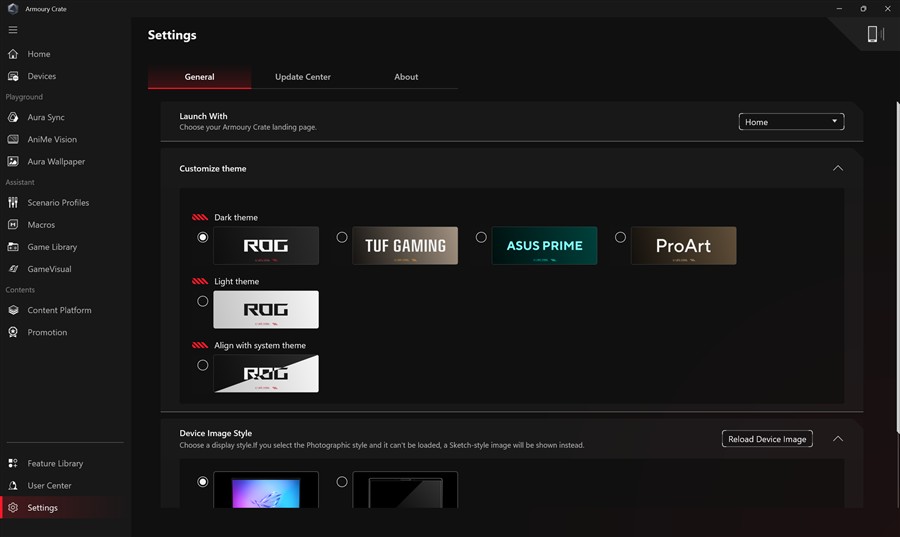Open the Aura Sync section

[x=45, y=117]
